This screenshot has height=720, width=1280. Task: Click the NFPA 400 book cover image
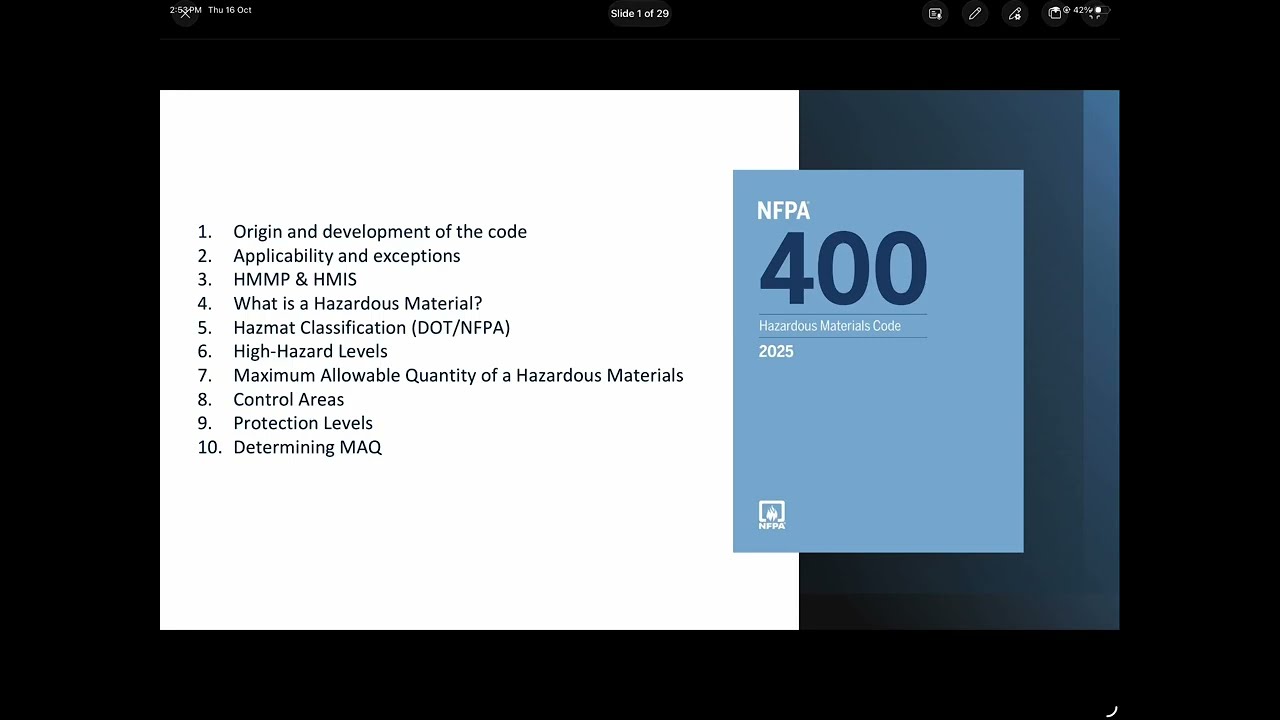pyautogui.click(x=878, y=361)
